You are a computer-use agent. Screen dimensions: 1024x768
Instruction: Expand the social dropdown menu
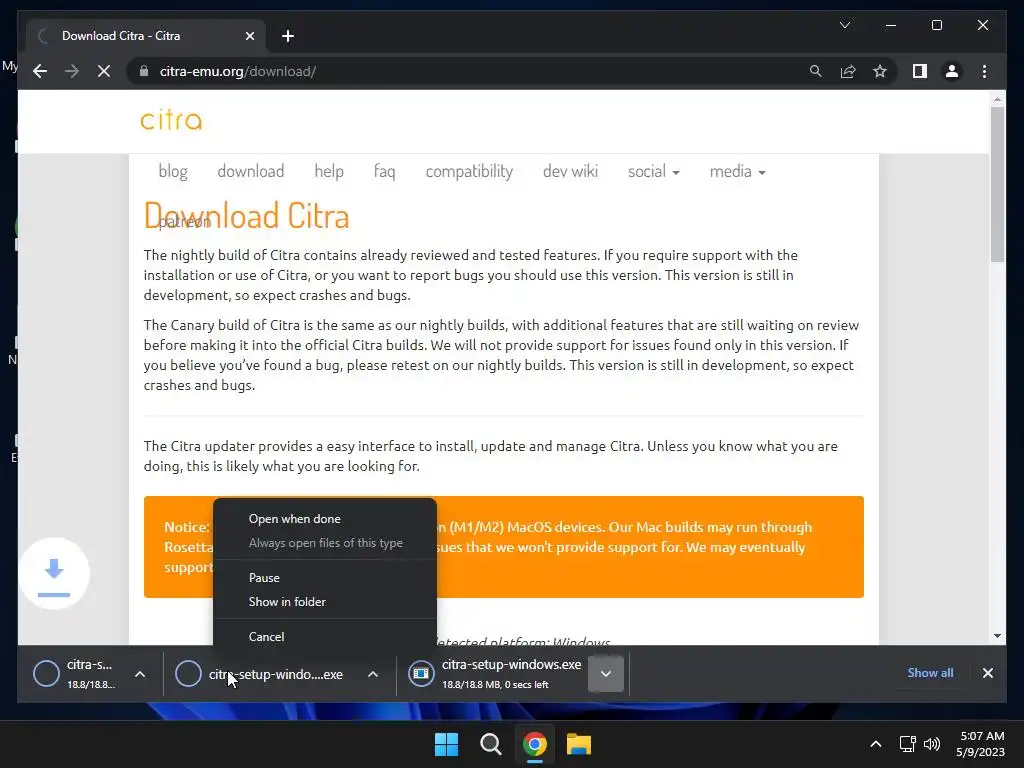coord(654,171)
